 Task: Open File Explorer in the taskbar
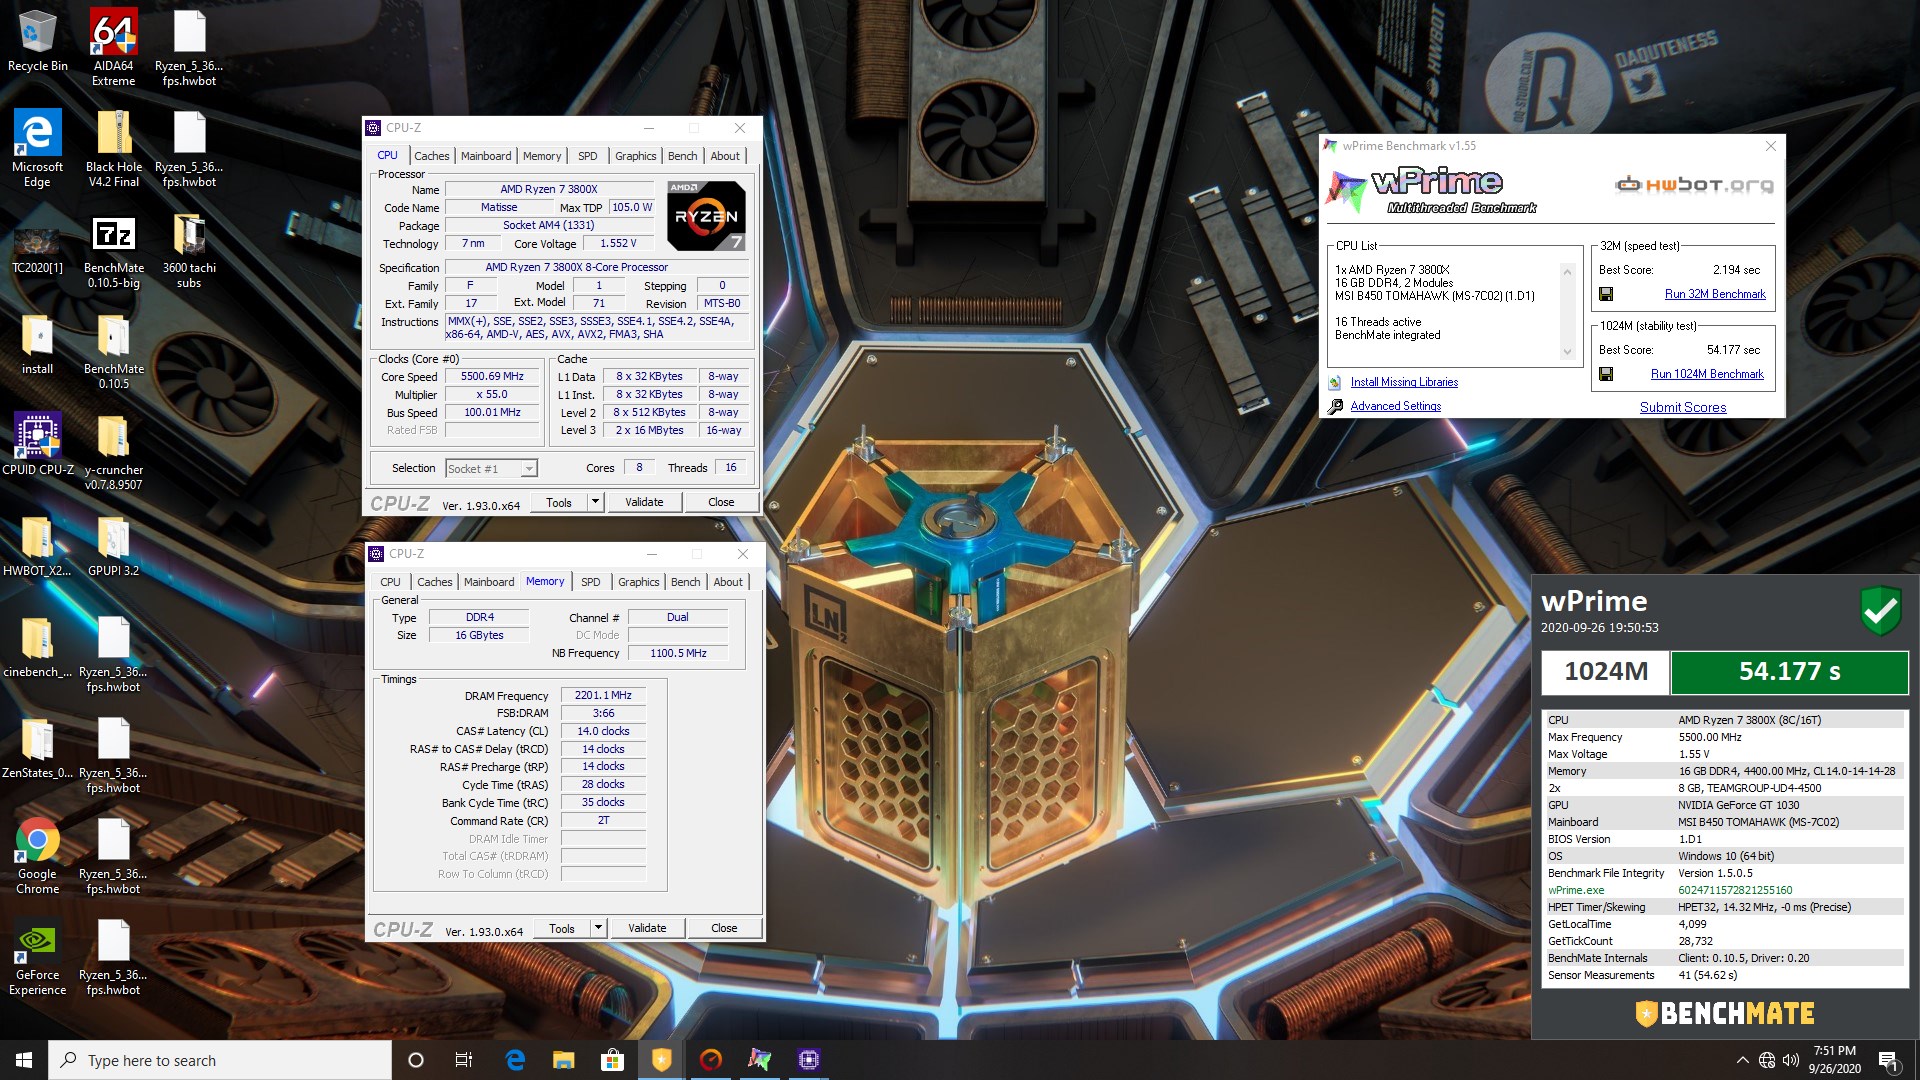pos(563,1060)
